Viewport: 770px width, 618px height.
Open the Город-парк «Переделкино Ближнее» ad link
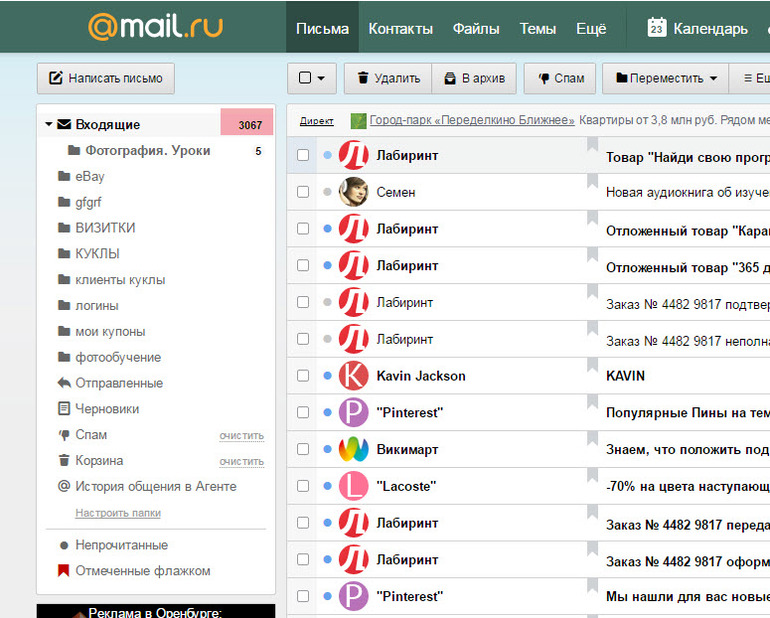[x=472, y=120]
